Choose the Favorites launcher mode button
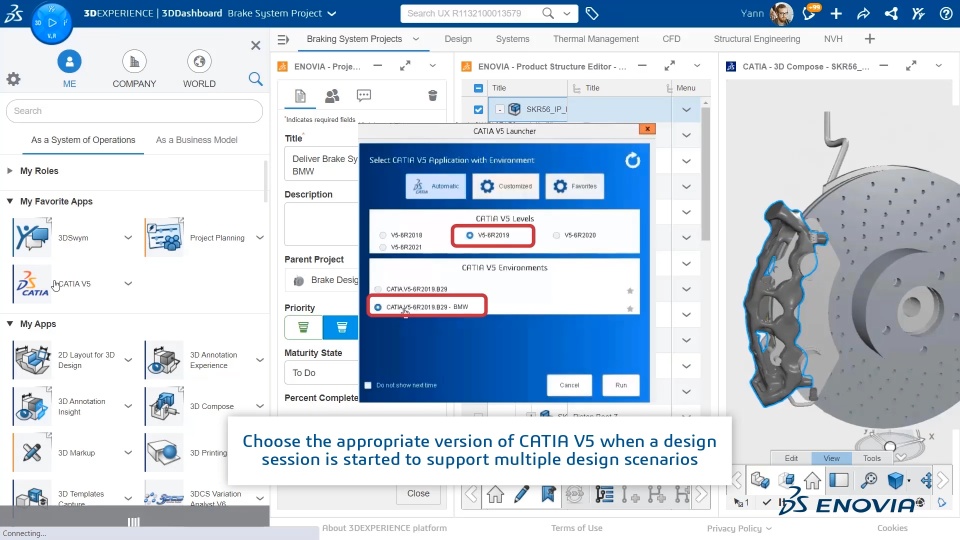Viewport: 960px width, 540px height. (574, 186)
